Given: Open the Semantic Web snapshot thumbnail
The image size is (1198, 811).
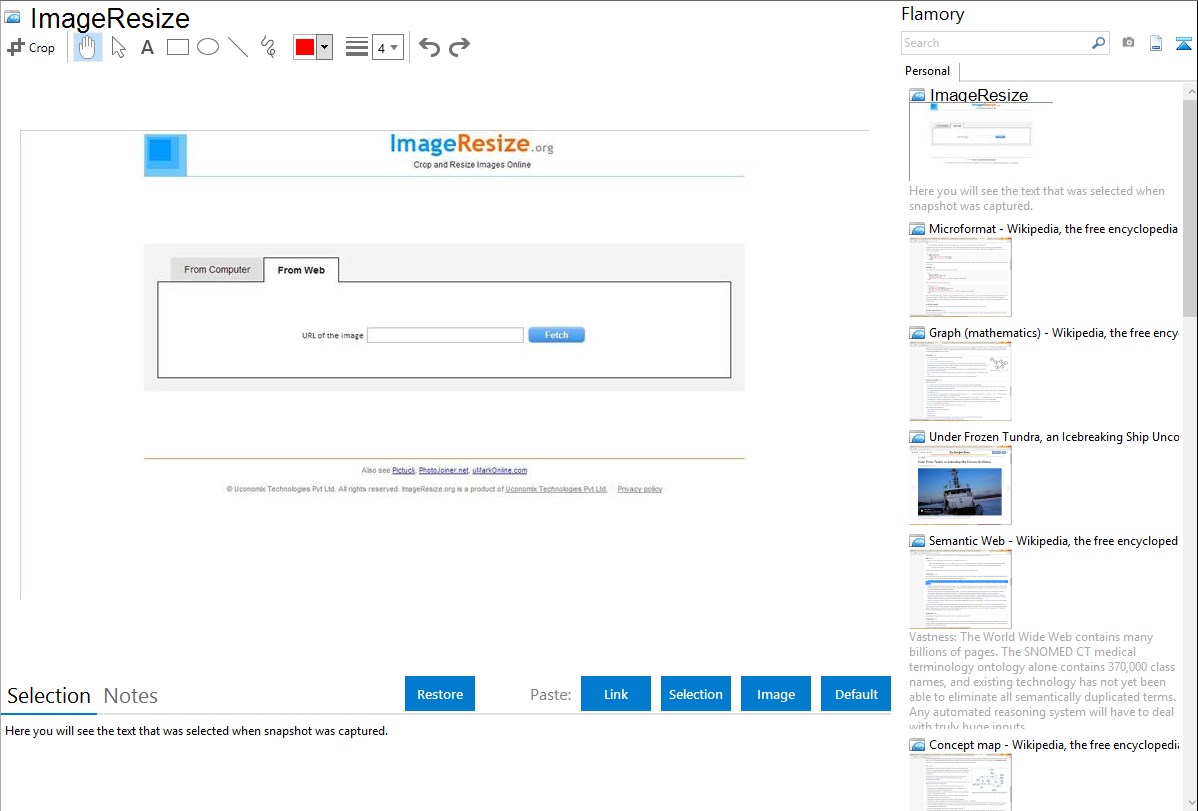Looking at the screenshot, I should pyautogui.click(x=960, y=589).
